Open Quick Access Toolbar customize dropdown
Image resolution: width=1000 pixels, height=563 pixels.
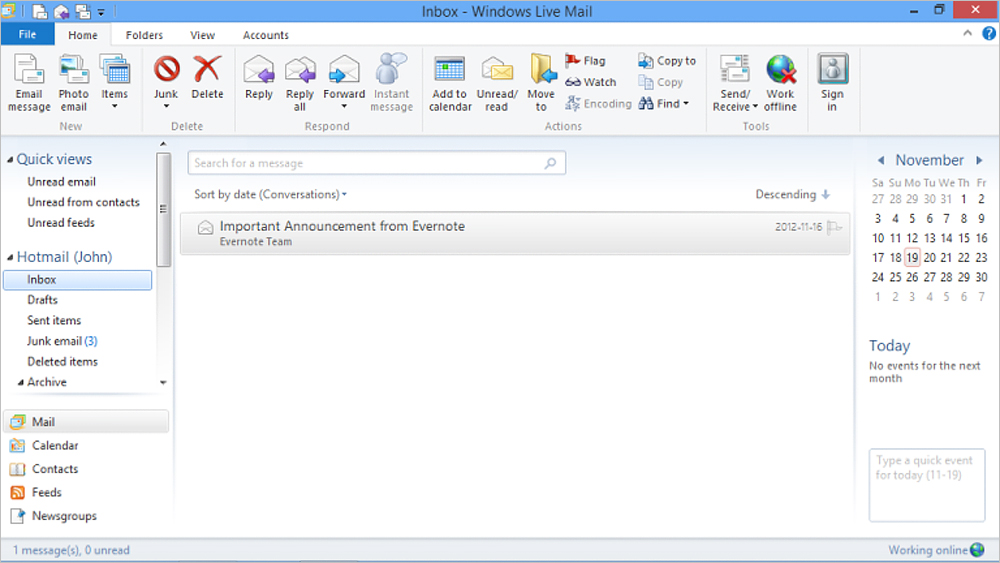tap(101, 12)
